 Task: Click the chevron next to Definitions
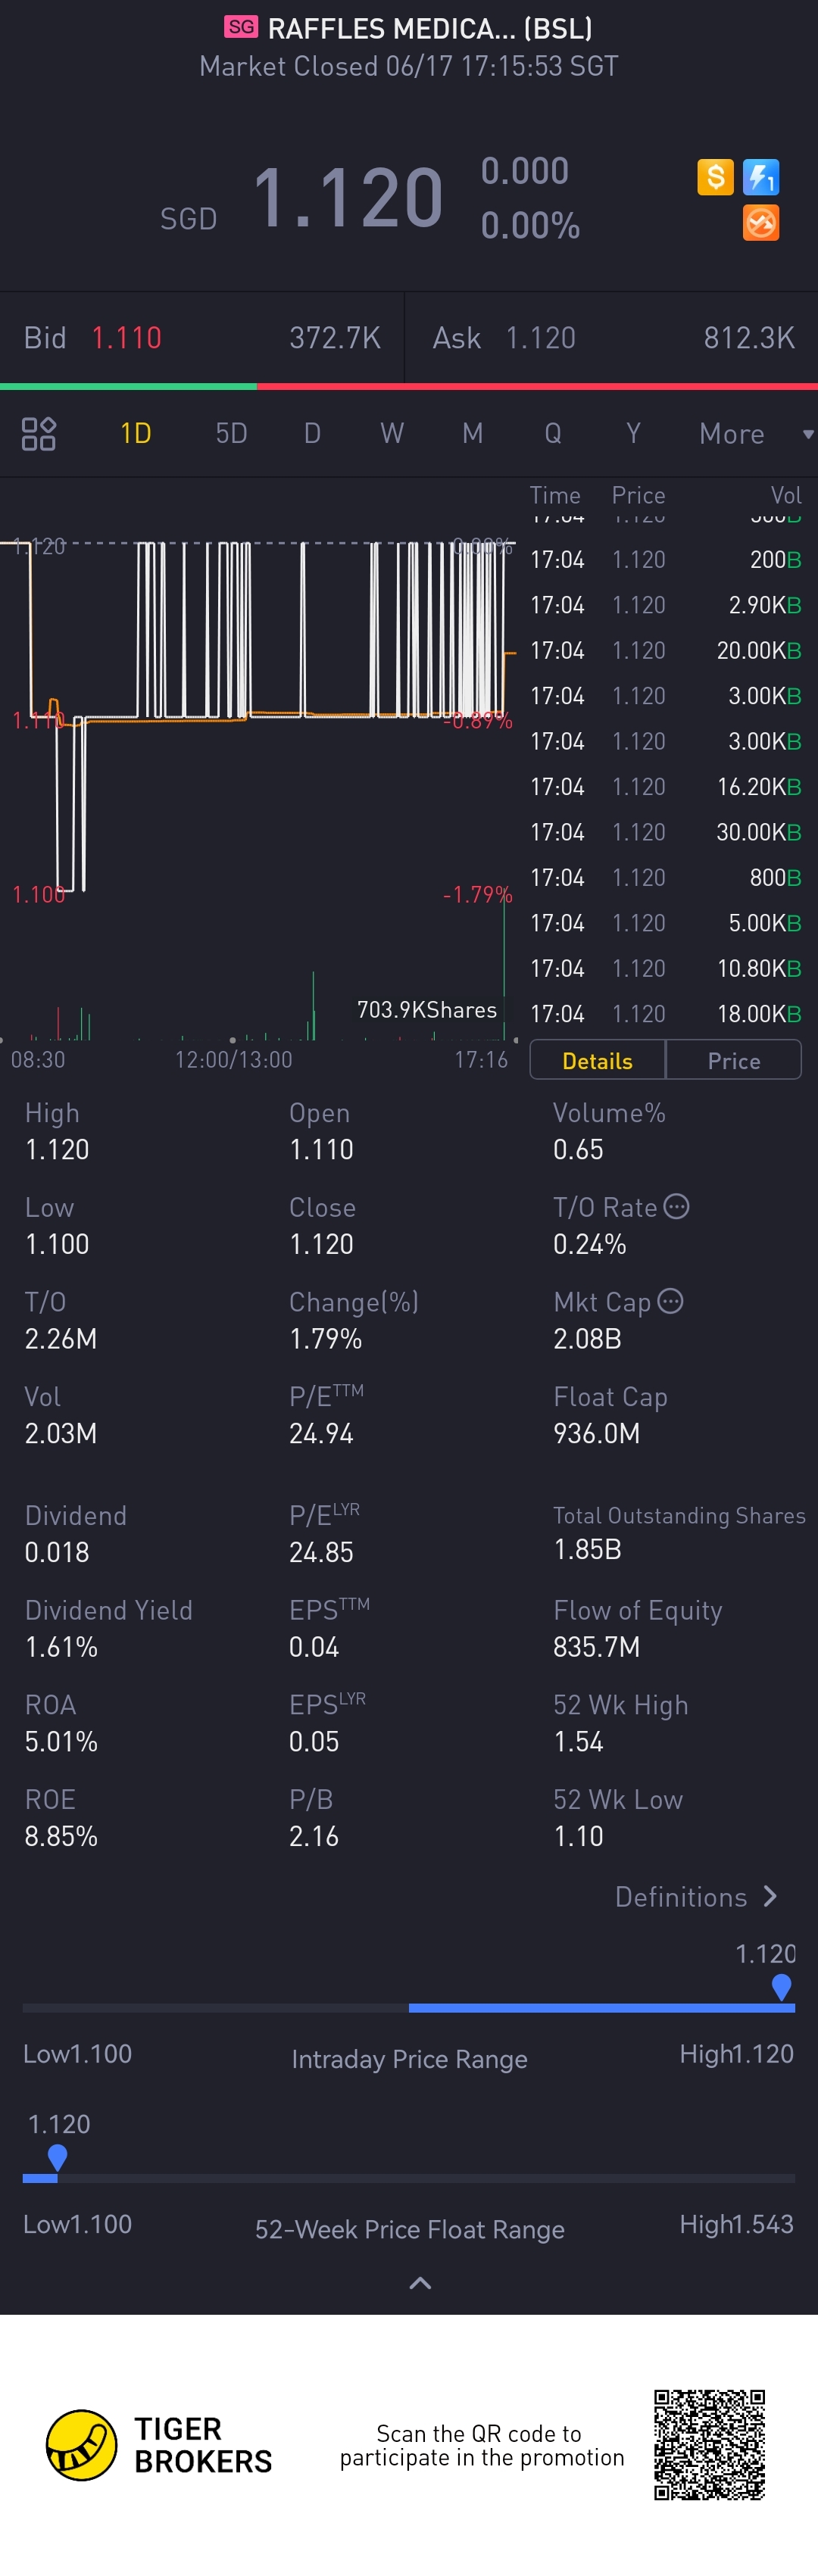(x=770, y=1896)
